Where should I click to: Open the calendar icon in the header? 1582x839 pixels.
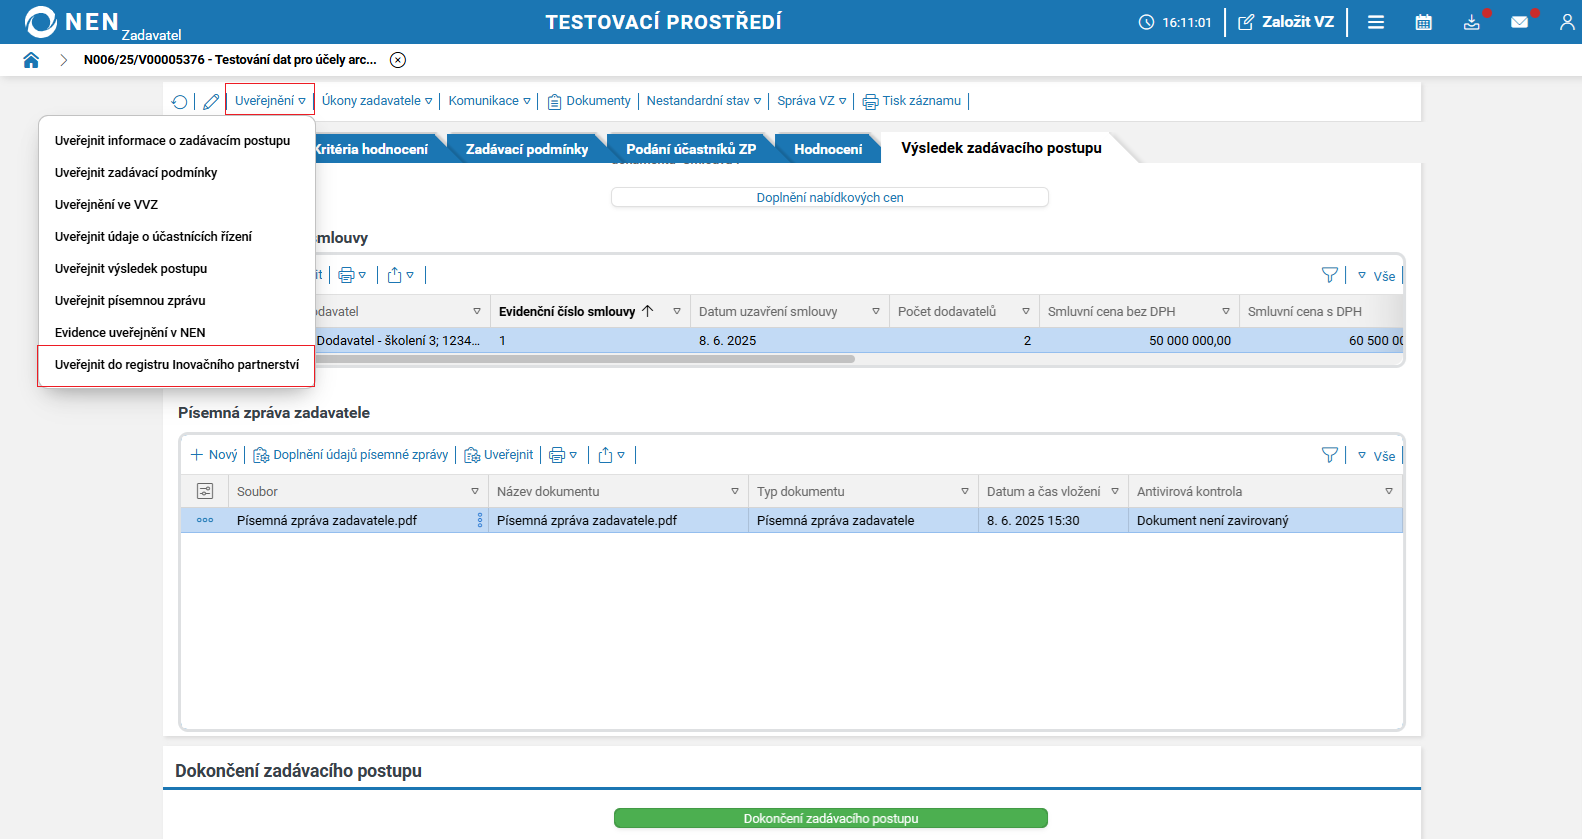pyautogui.click(x=1424, y=22)
